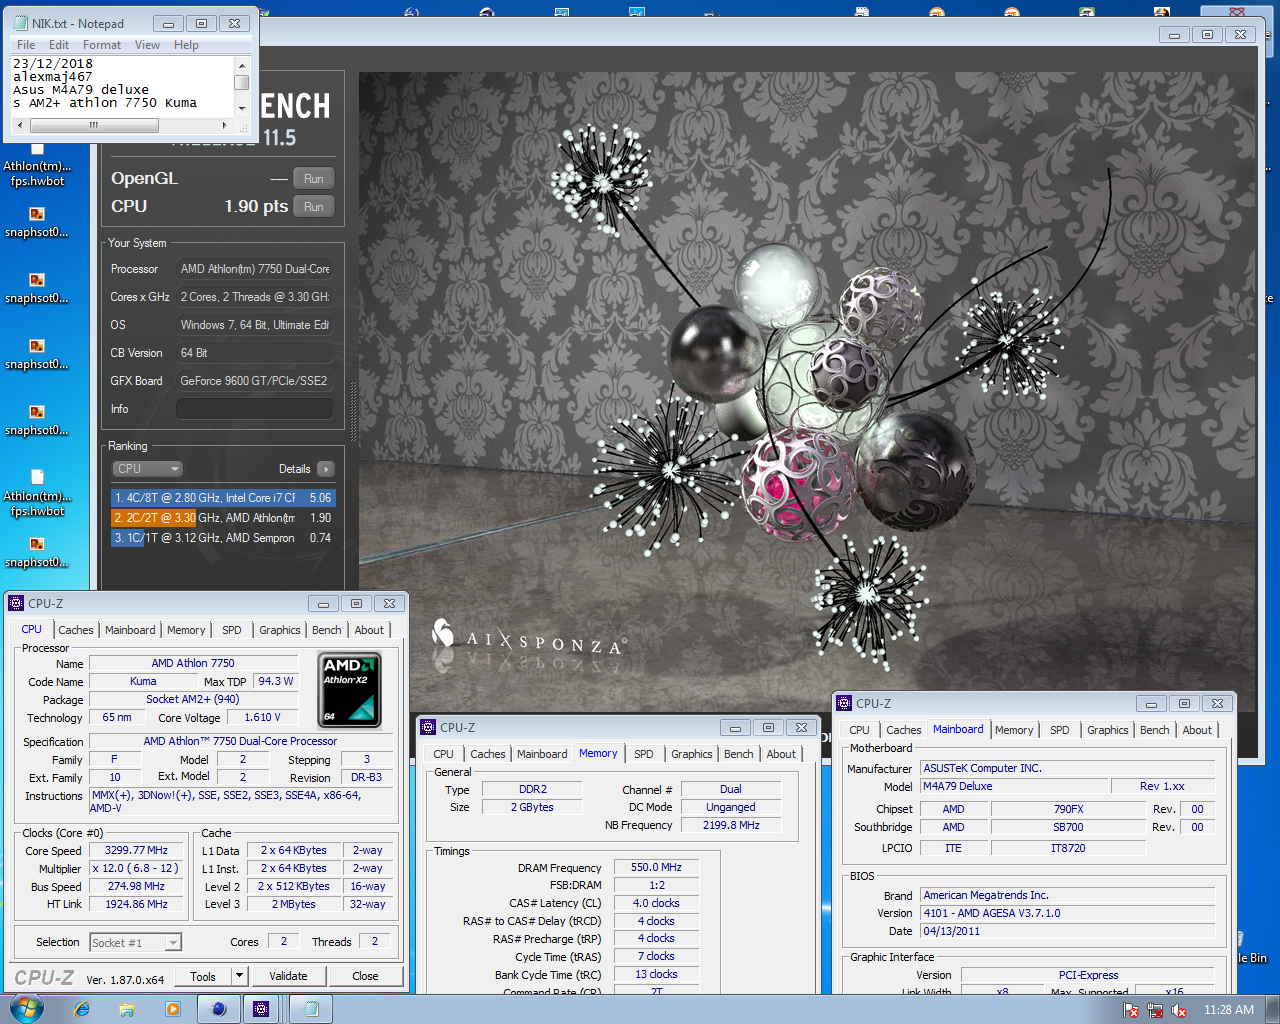
Task: Open the Notepad File menu
Action: (x=26, y=45)
